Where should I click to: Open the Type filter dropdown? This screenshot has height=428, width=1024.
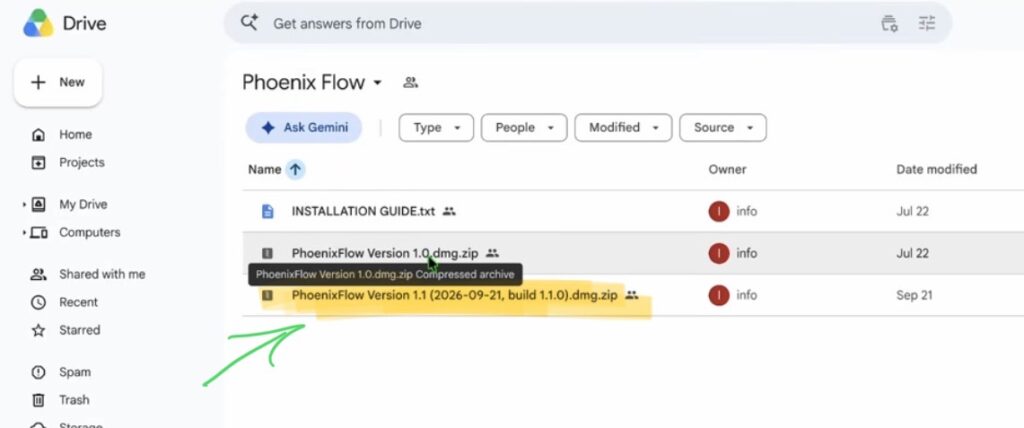tap(436, 127)
